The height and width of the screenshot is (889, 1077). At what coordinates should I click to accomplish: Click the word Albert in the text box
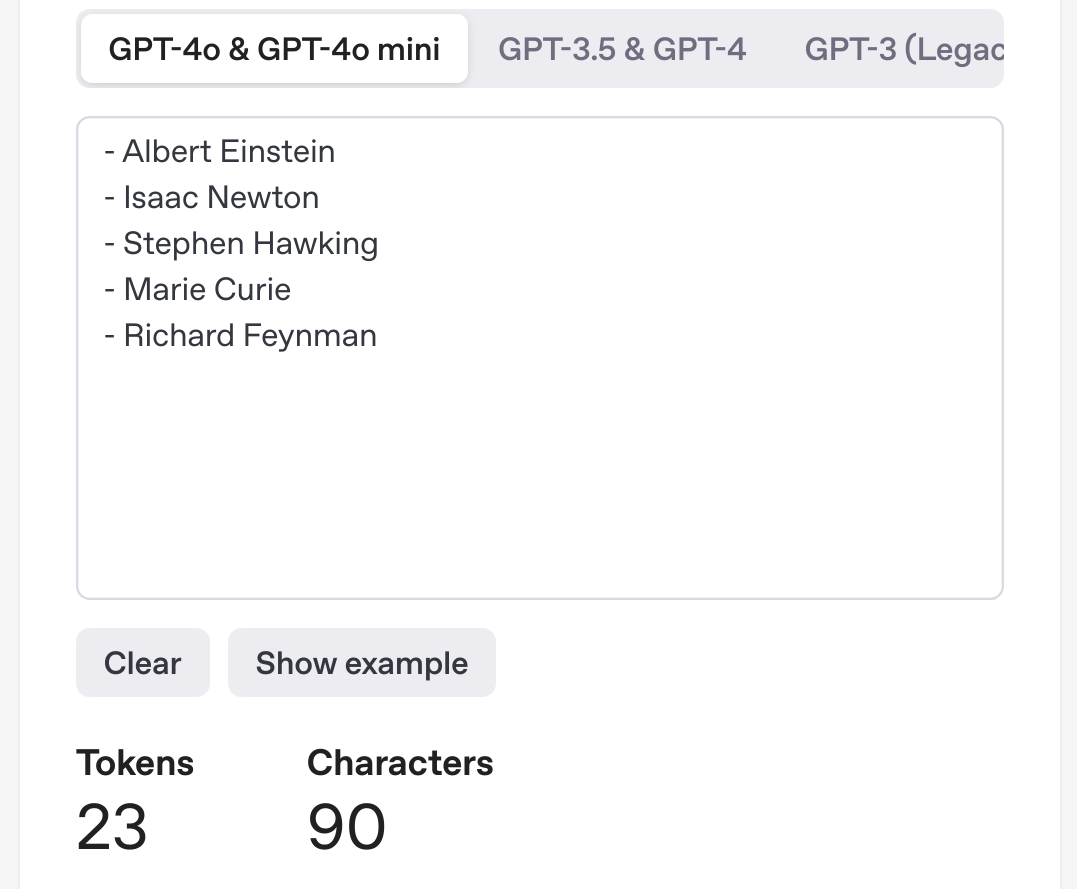[x=166, y=152]
